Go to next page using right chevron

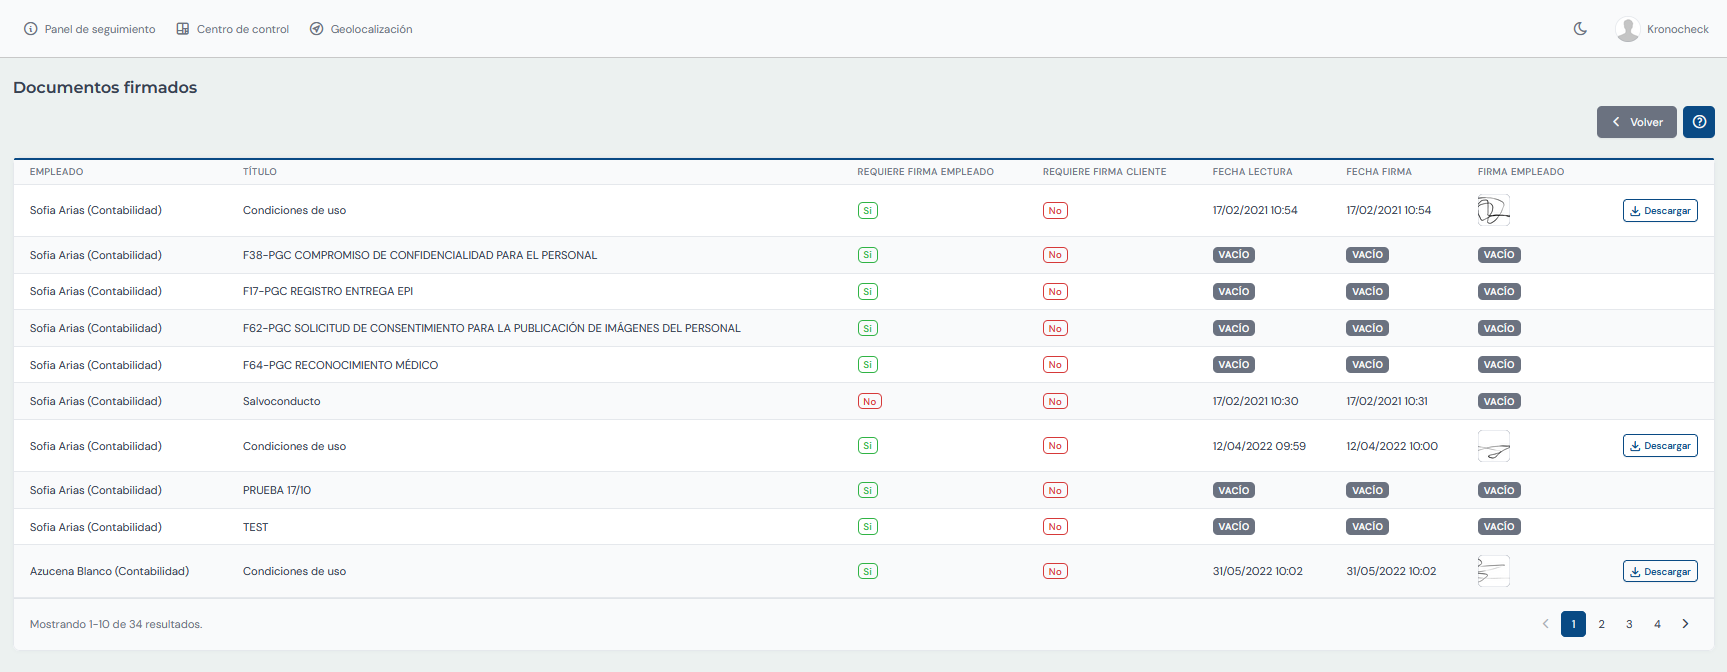click(x=1685, y=624)
